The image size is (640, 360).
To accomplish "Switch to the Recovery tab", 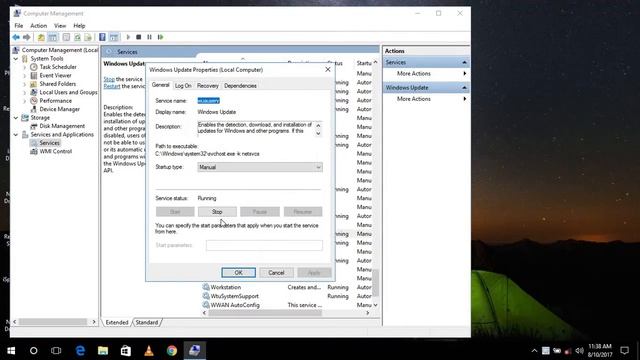I will 208,86.
